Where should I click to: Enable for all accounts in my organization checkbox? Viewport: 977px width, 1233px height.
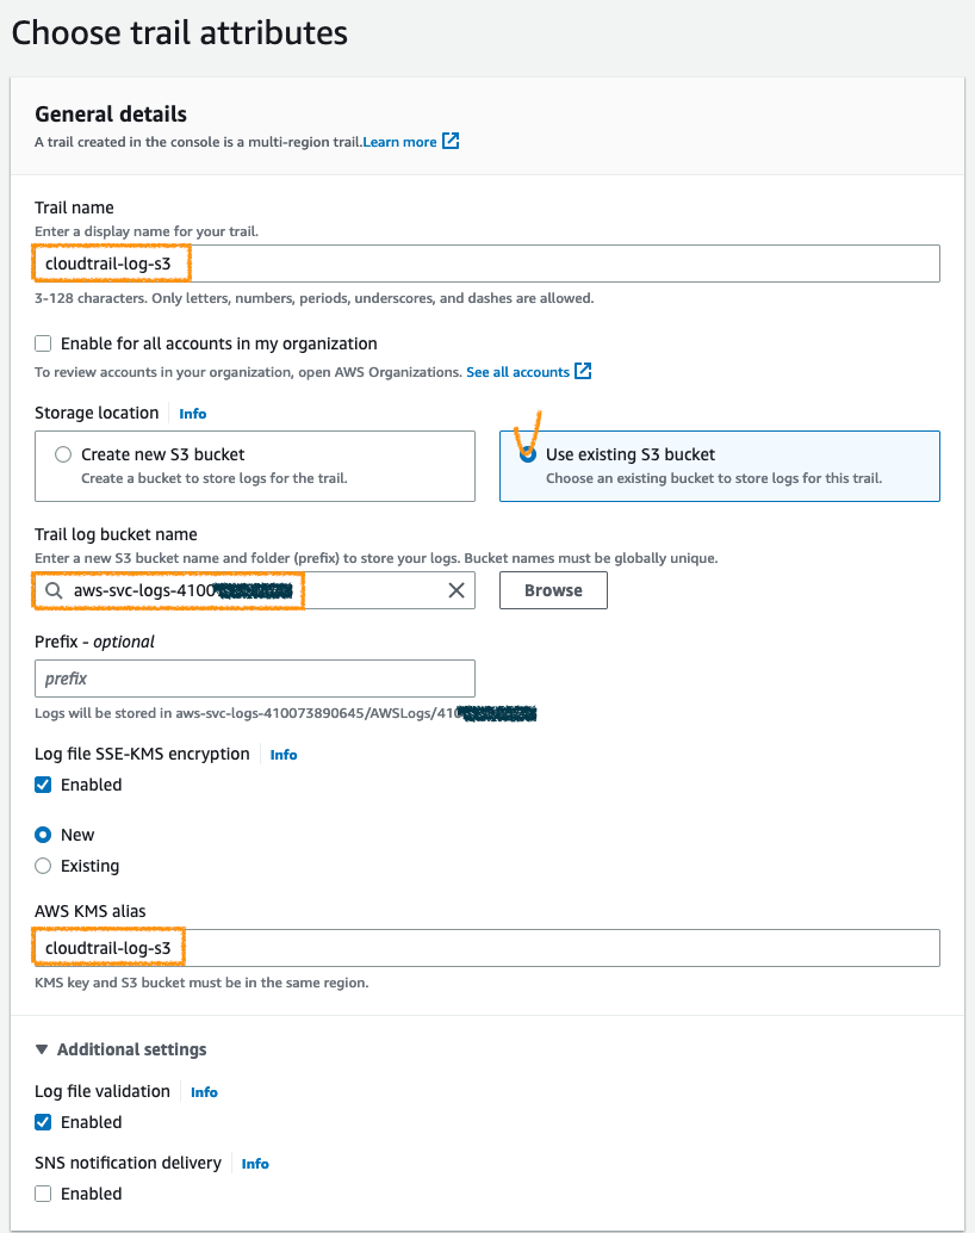[43, 344]
